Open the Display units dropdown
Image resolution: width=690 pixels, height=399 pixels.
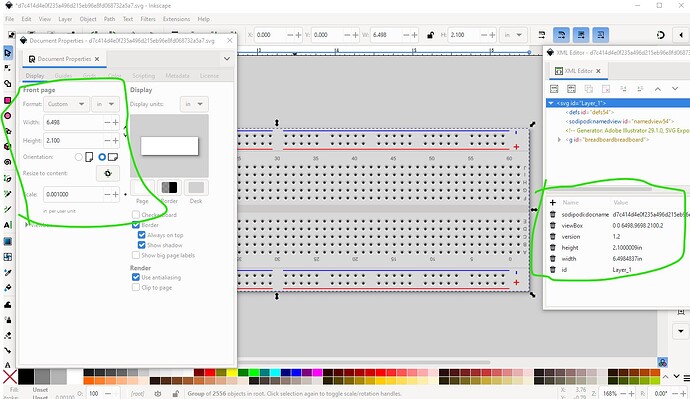194,104
